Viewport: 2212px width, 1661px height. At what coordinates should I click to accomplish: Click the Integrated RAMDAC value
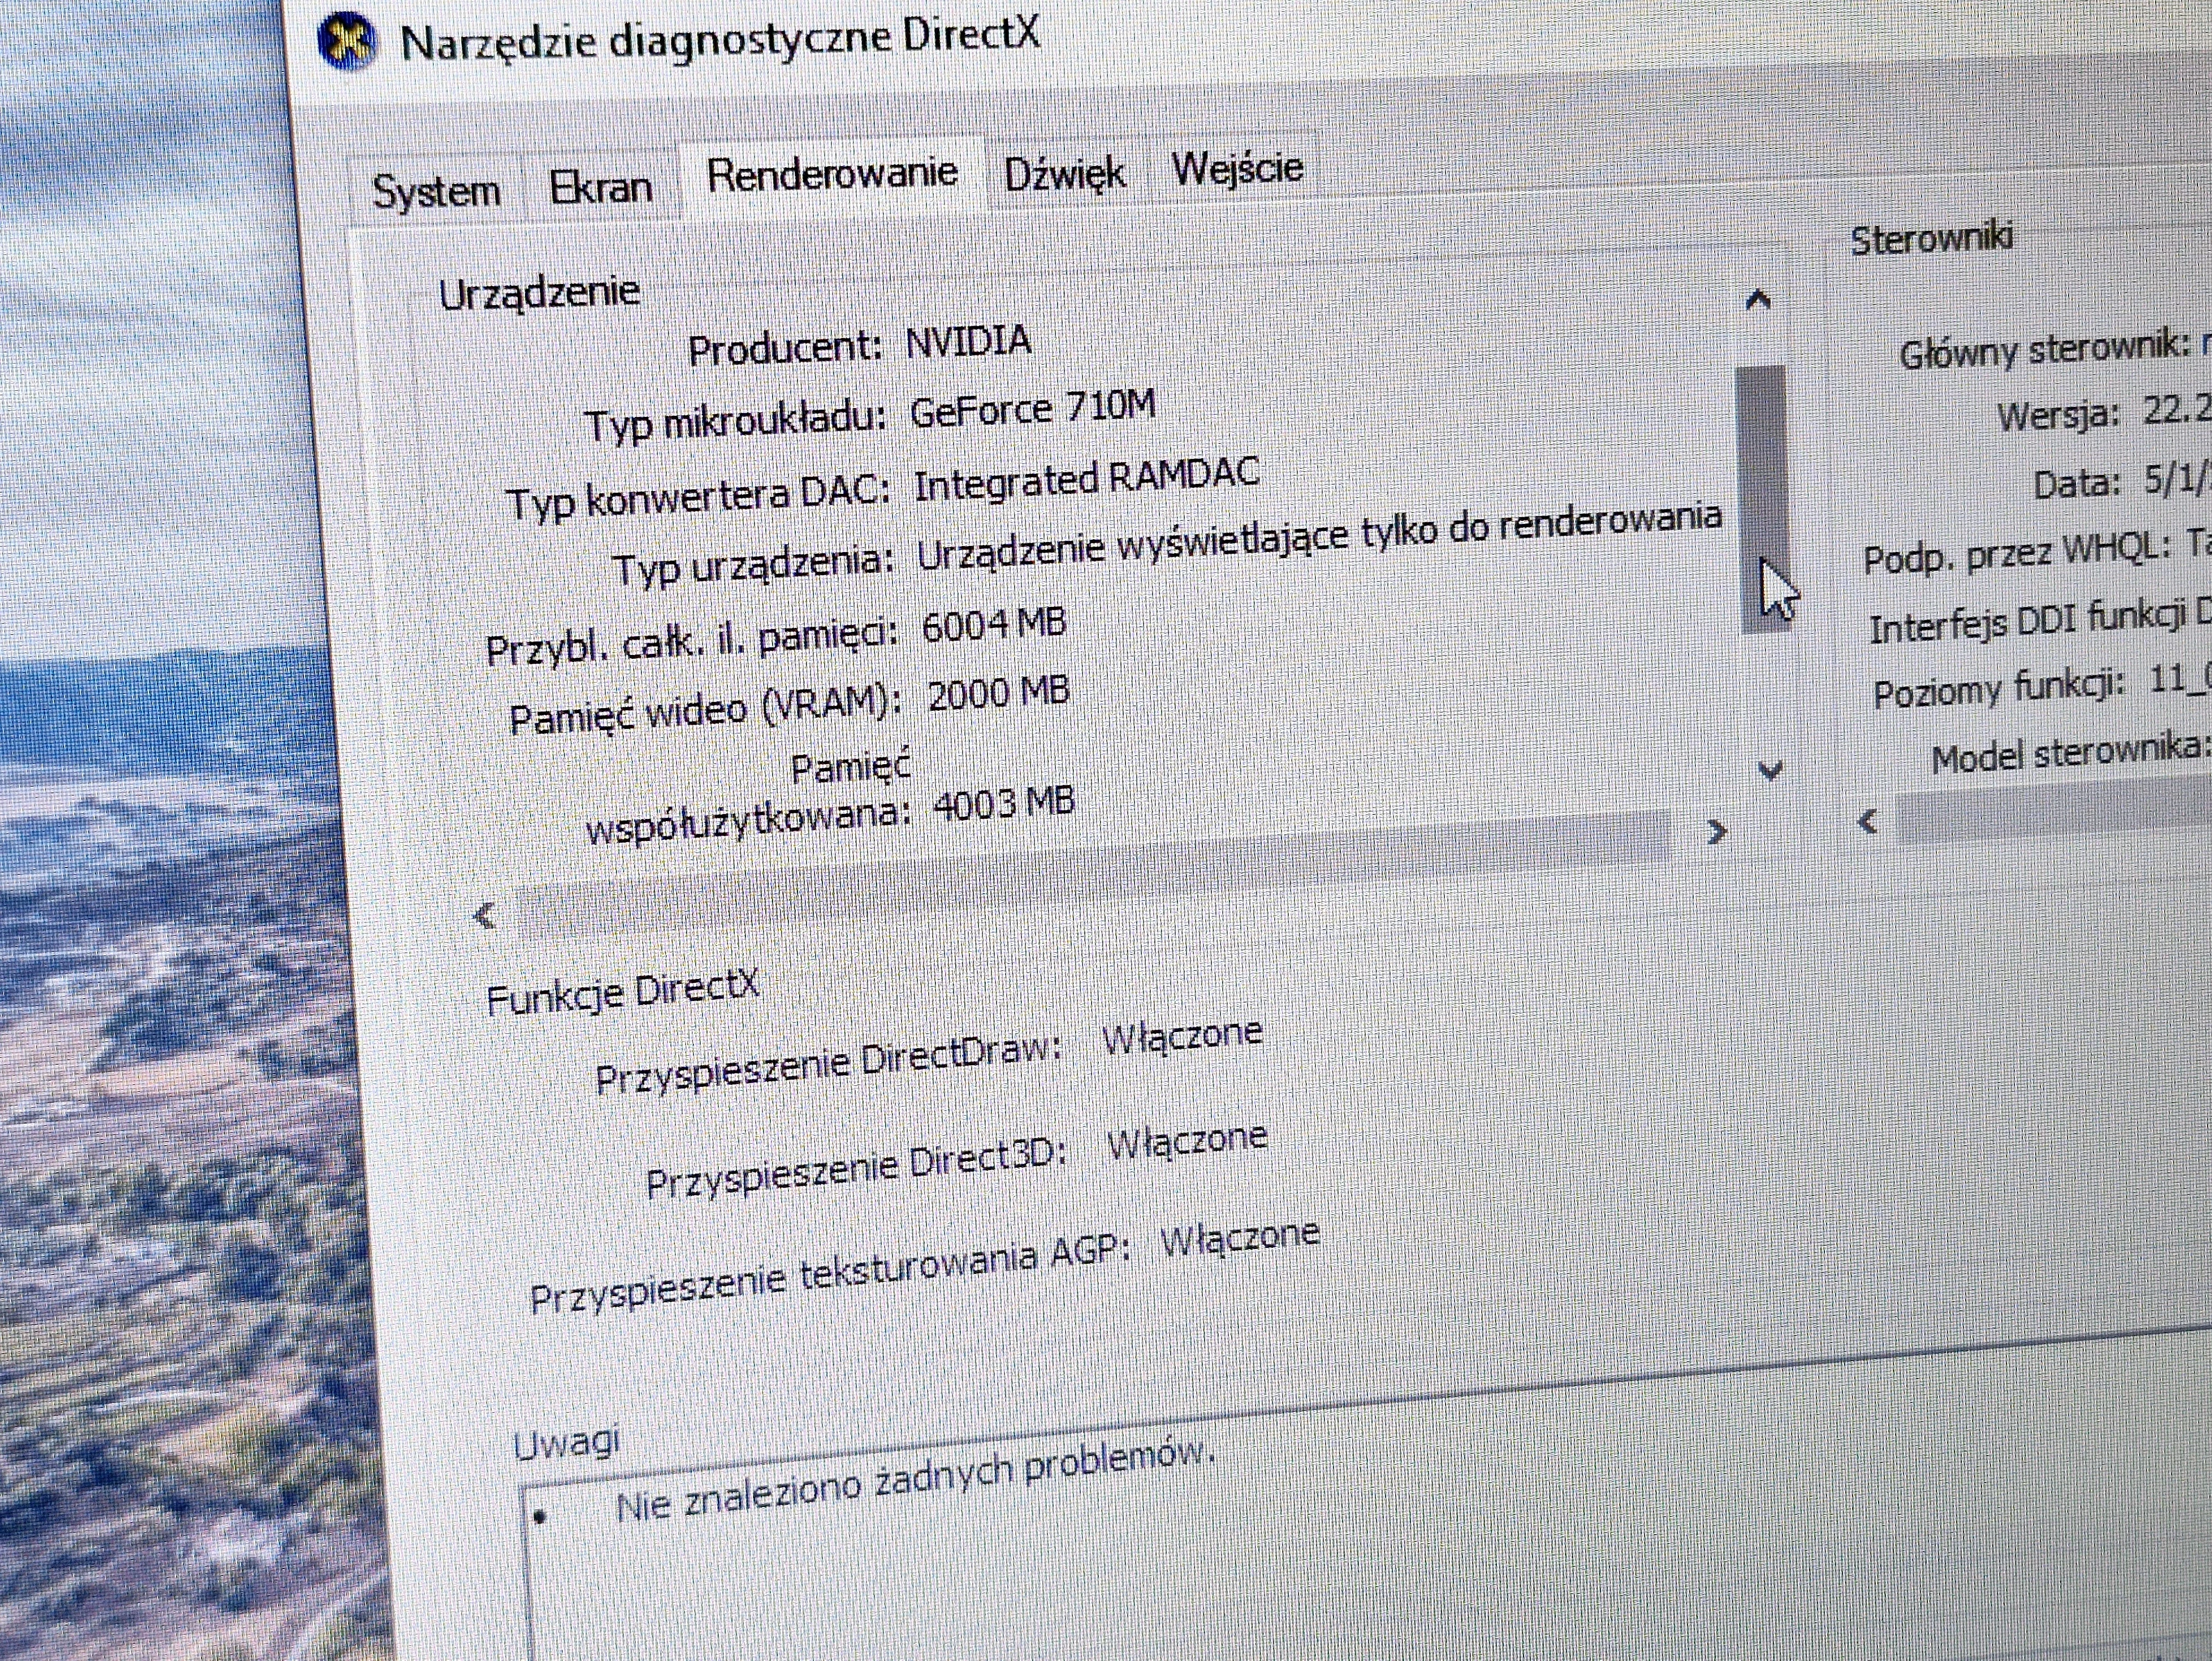[1086, 480]
